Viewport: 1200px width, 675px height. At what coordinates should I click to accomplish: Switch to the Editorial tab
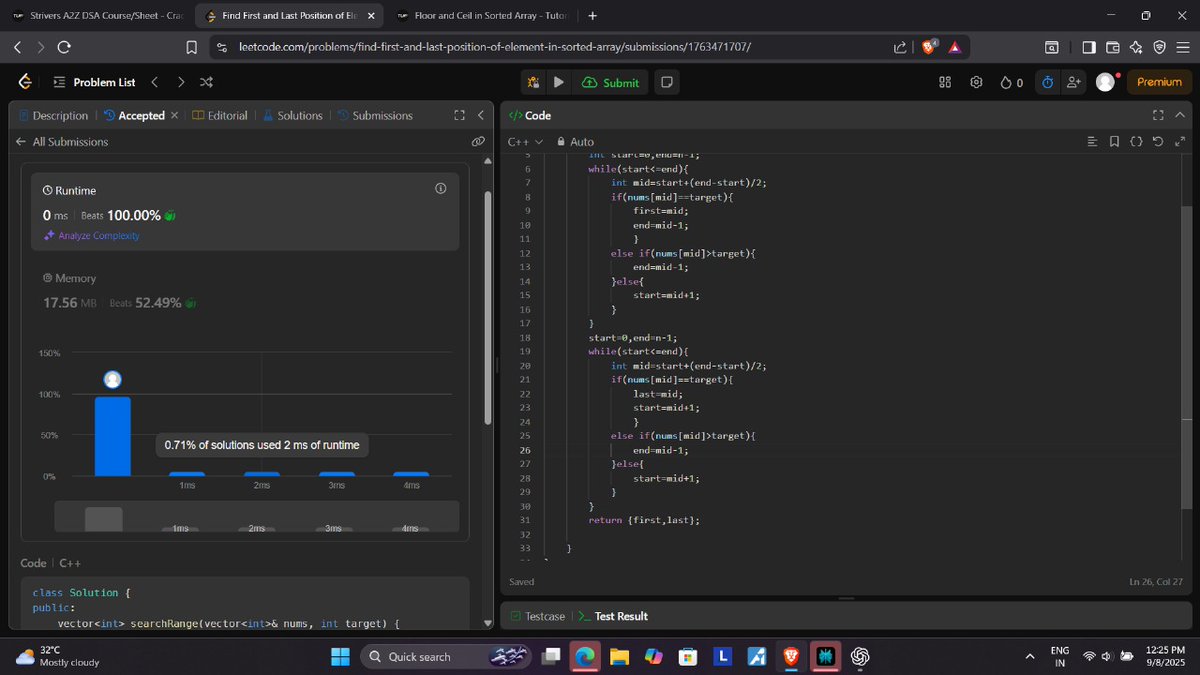tap(226, 115)
